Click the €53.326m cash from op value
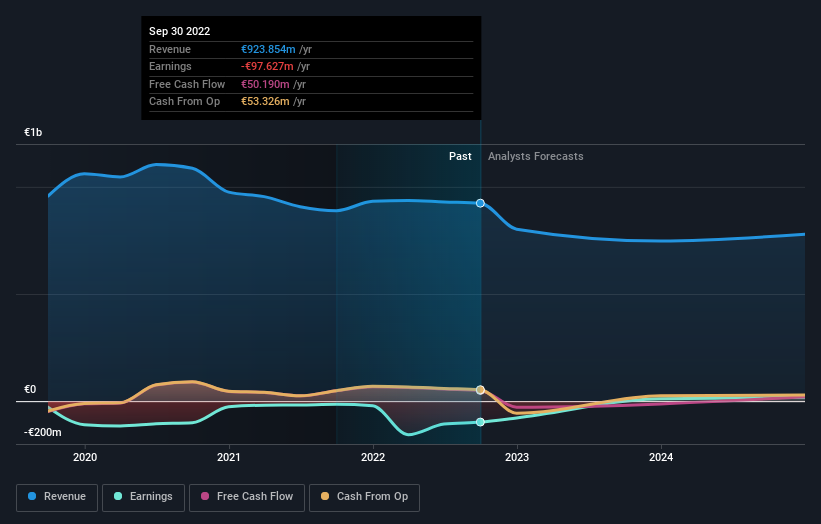The width and height of the screenshot is (821, 524). point(265,102)
